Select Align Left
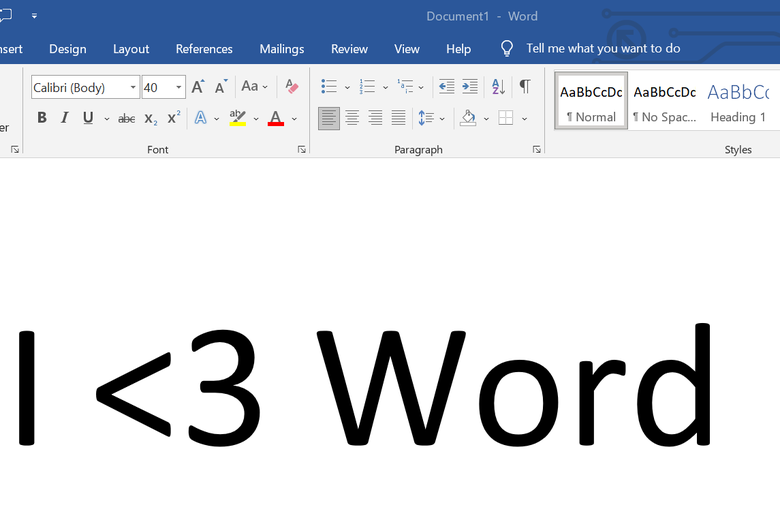Viewport: 780px width, 520px height. (x=329, y=118)
